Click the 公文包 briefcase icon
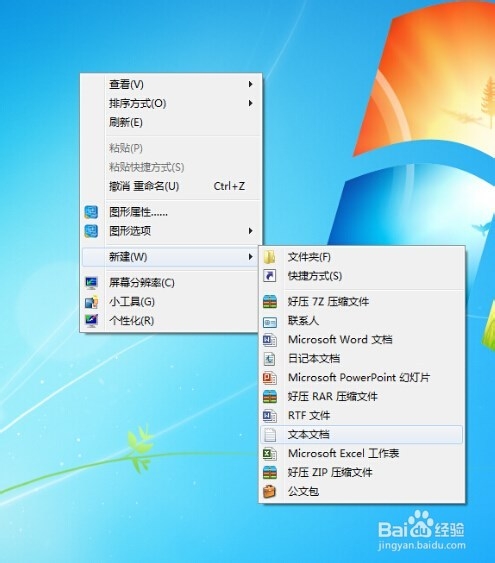The width and height of the screenshot is (495, 563). (270, 492)
